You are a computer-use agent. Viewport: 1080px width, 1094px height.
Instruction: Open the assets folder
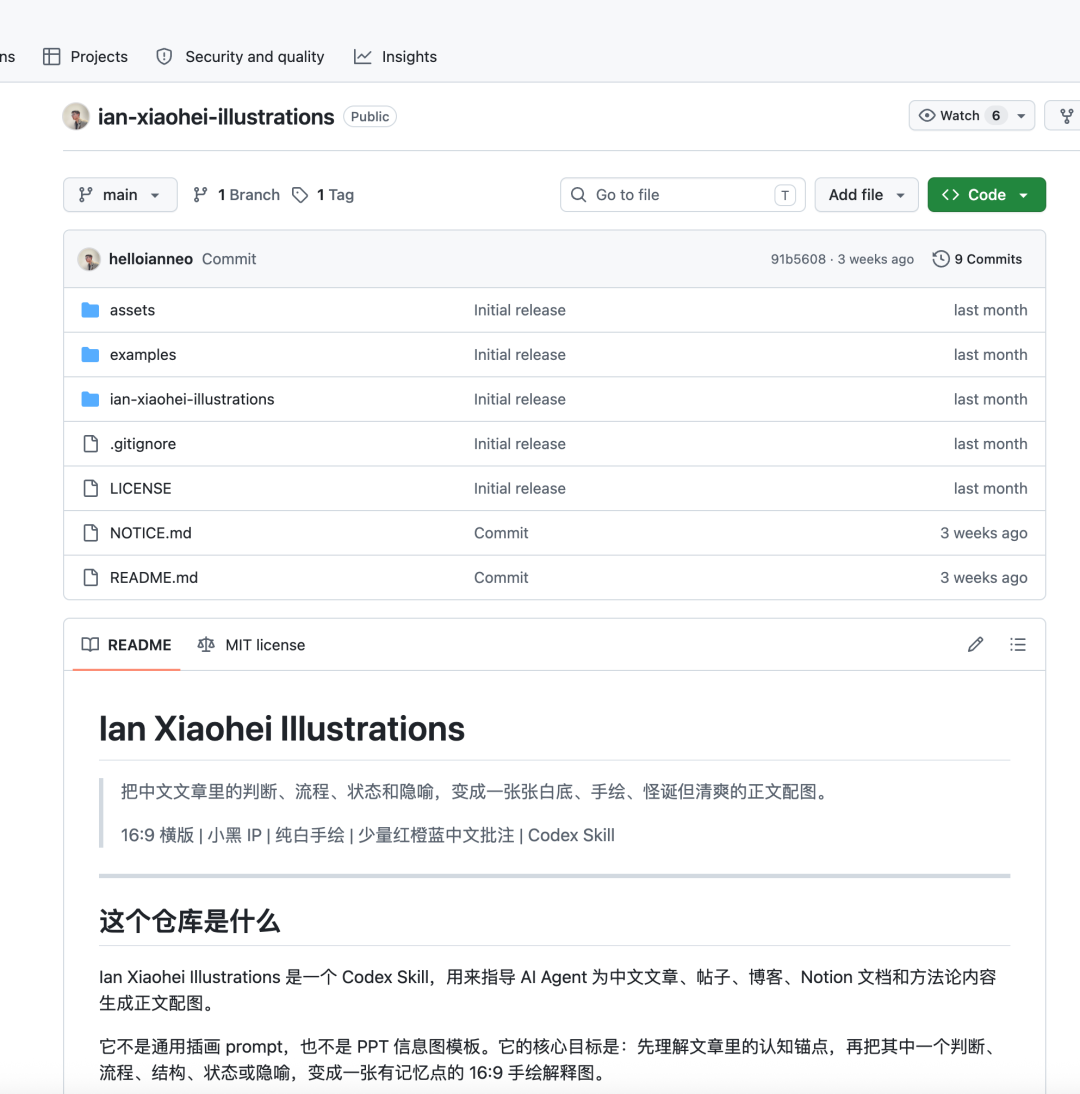[132, 310]
